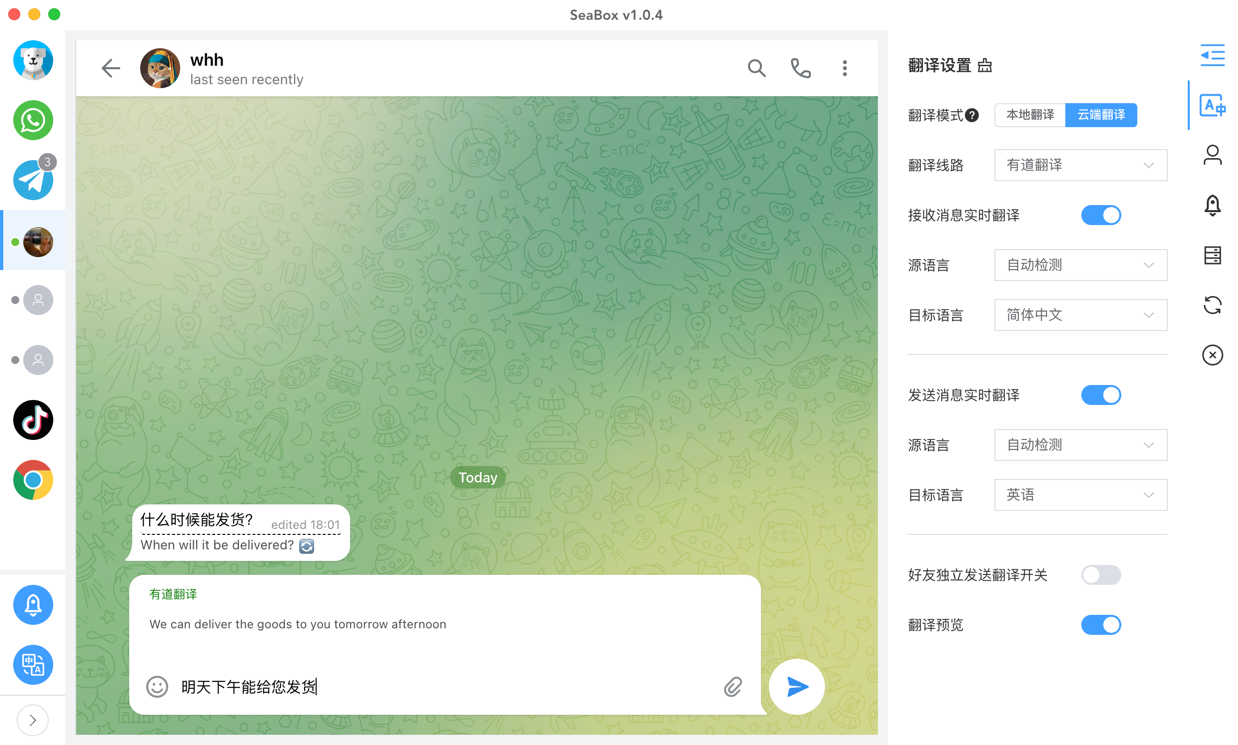Image resolution: width=1238 pixels, height=745 pixels.
Task: Send the message with the paper plane button
Action: pos(797,687)
